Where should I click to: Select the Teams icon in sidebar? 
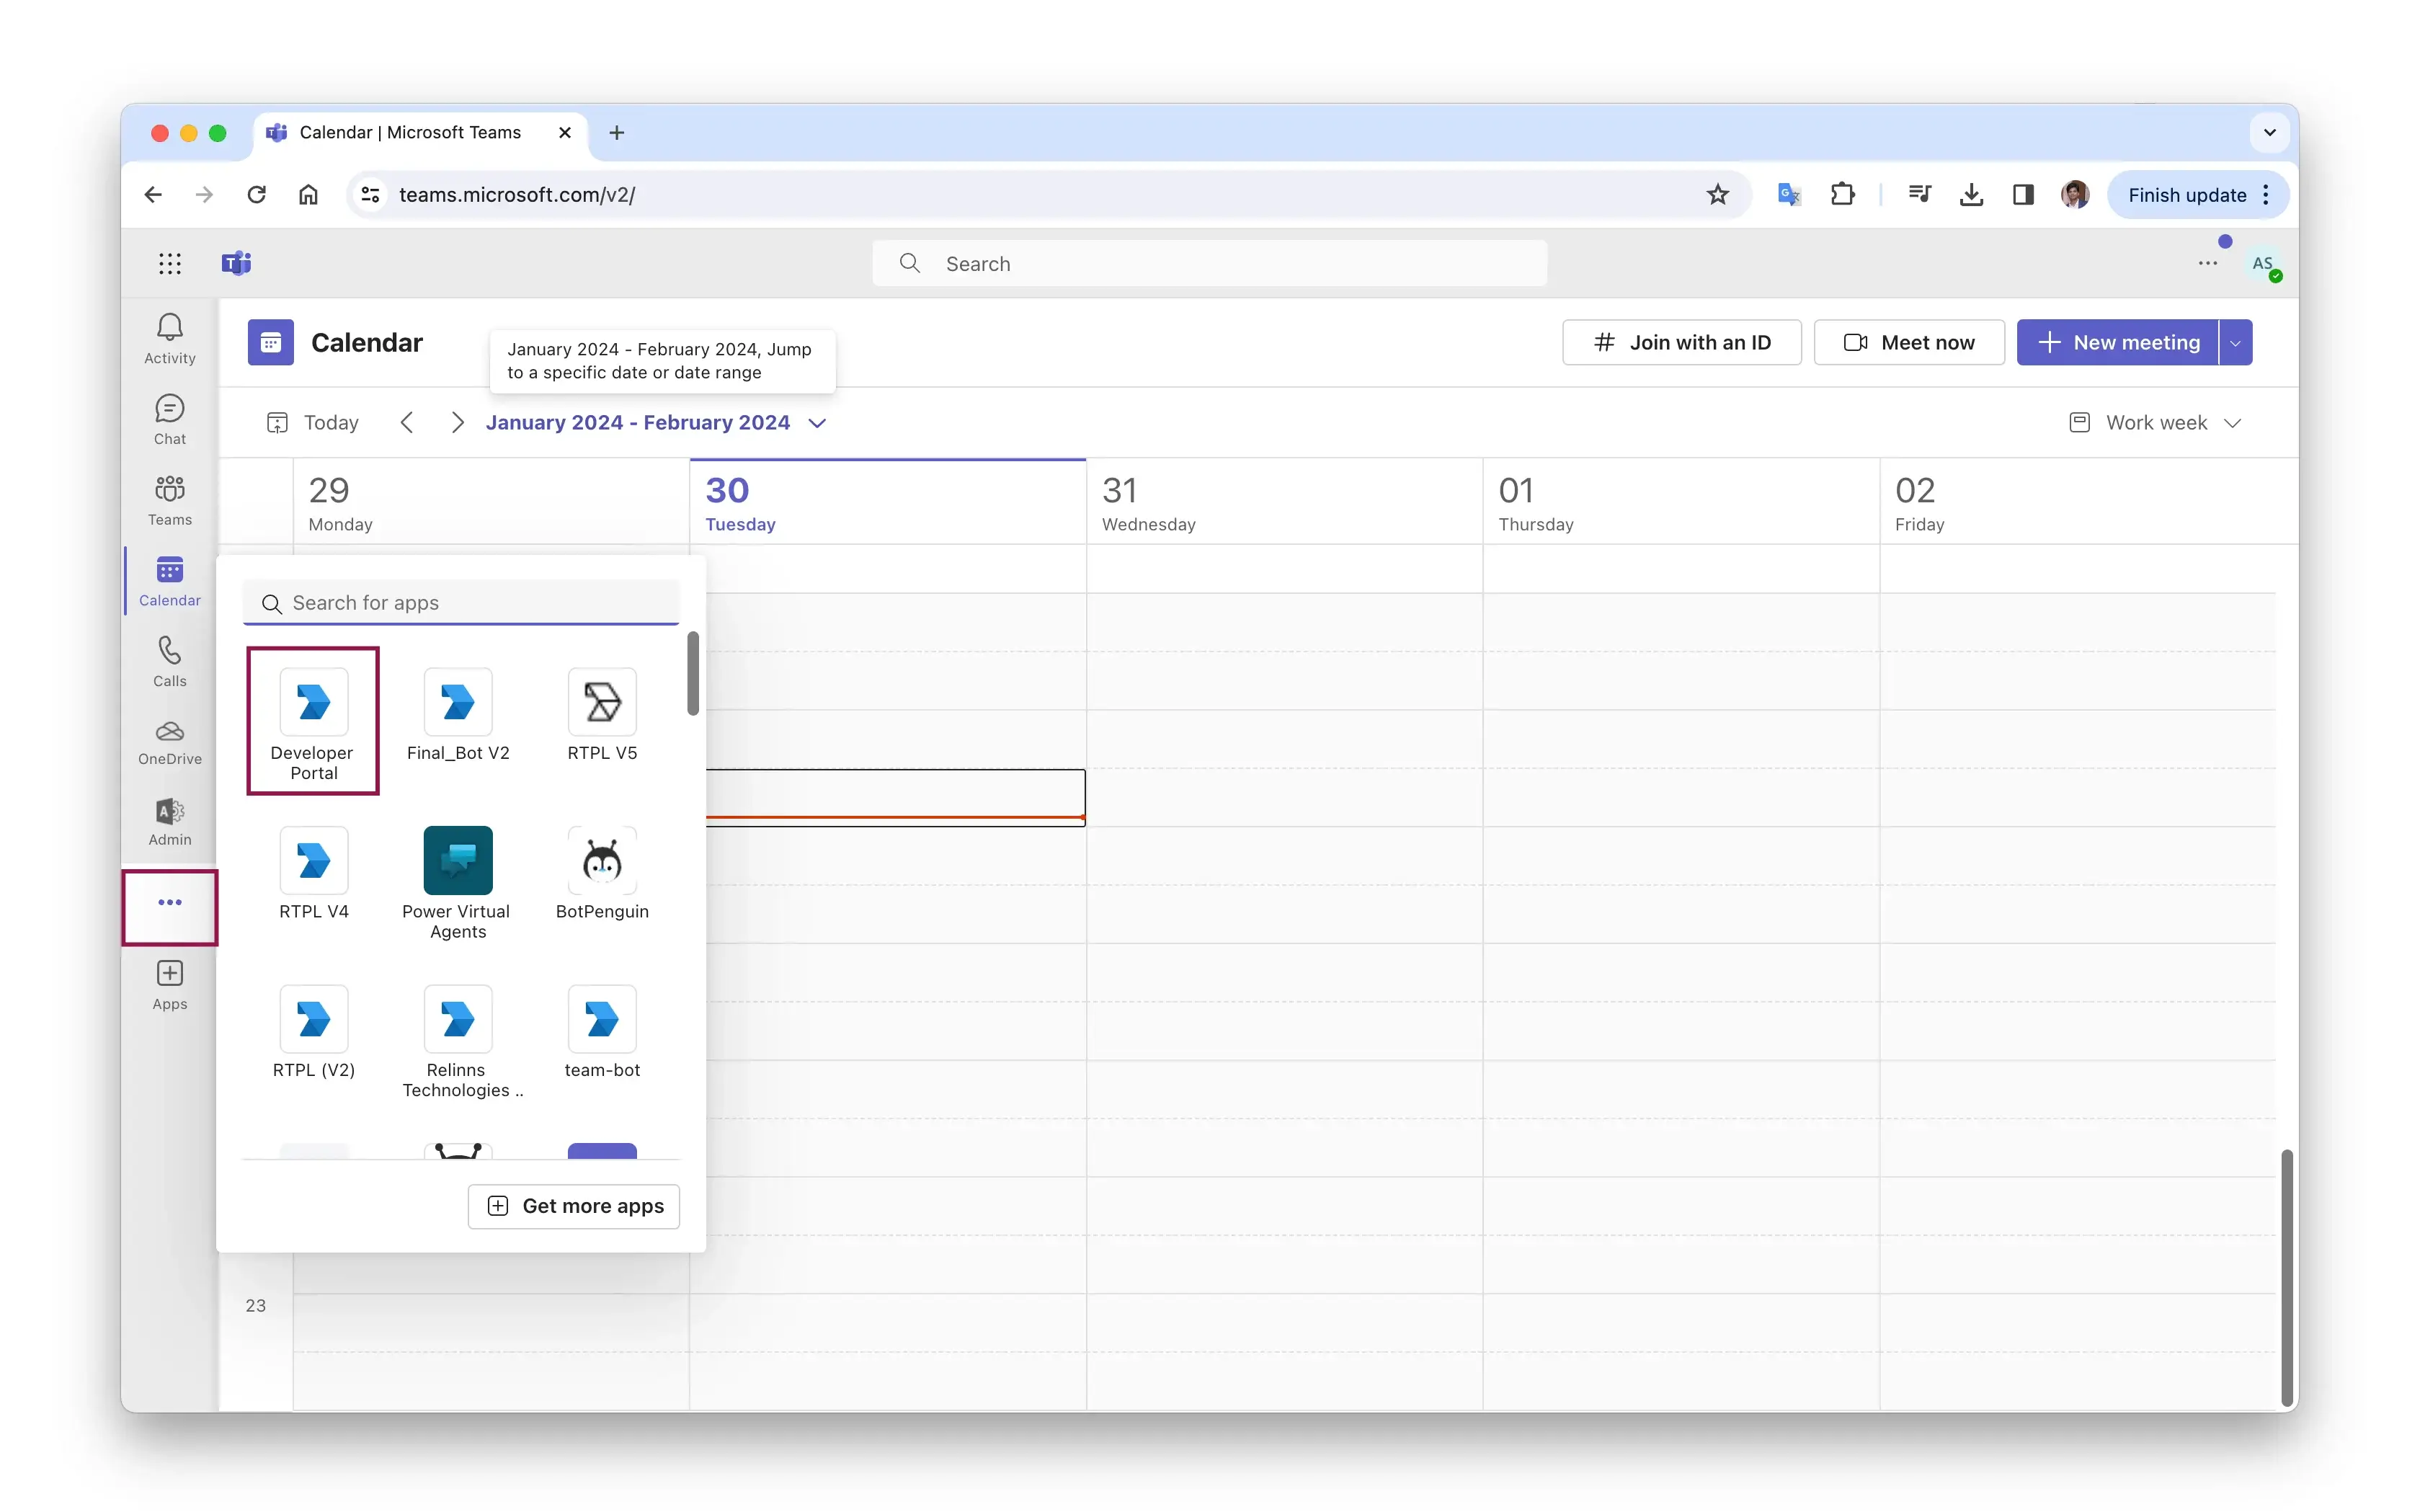[x=169, y=498]
